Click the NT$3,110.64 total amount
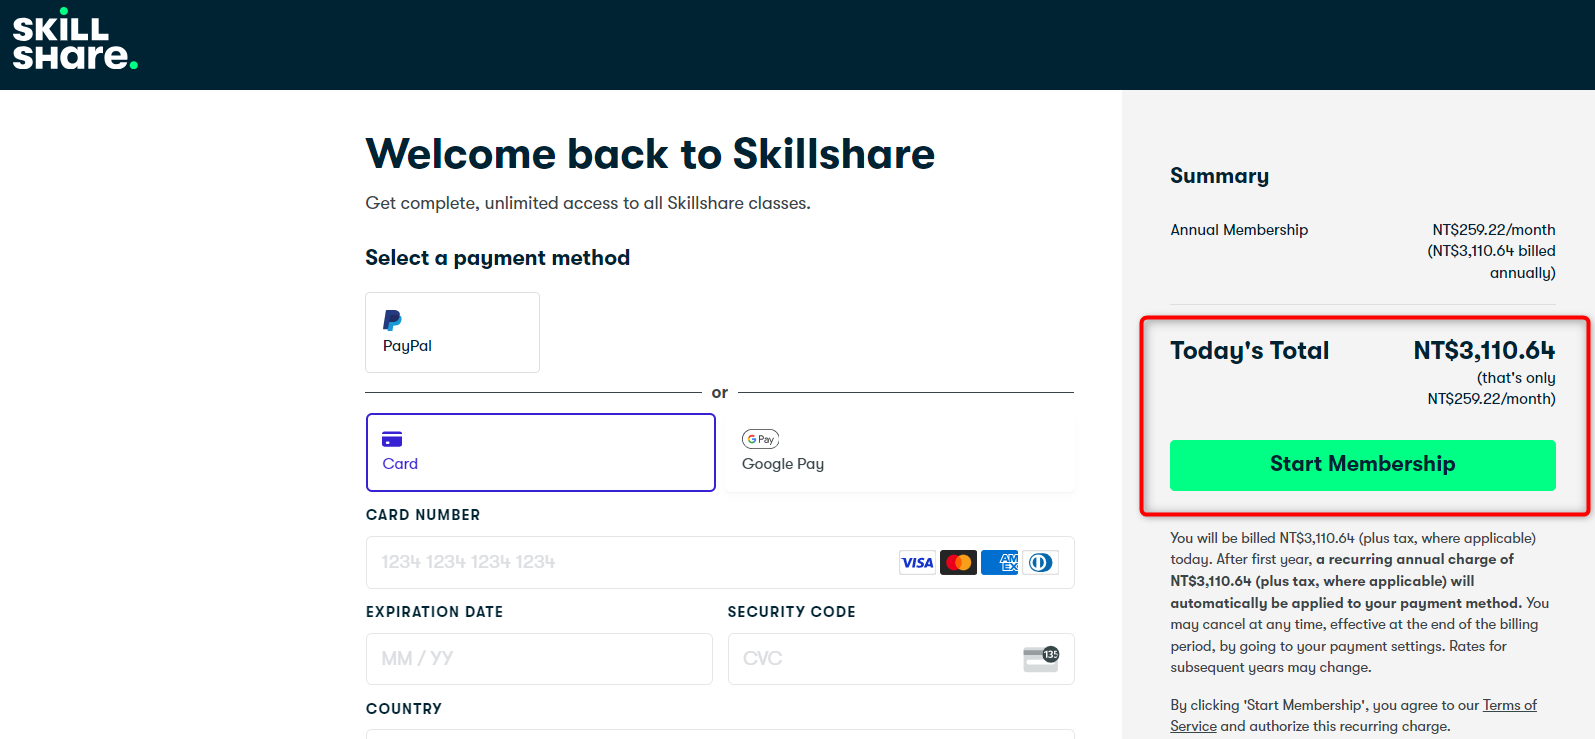 click(x=1484, y=351)
